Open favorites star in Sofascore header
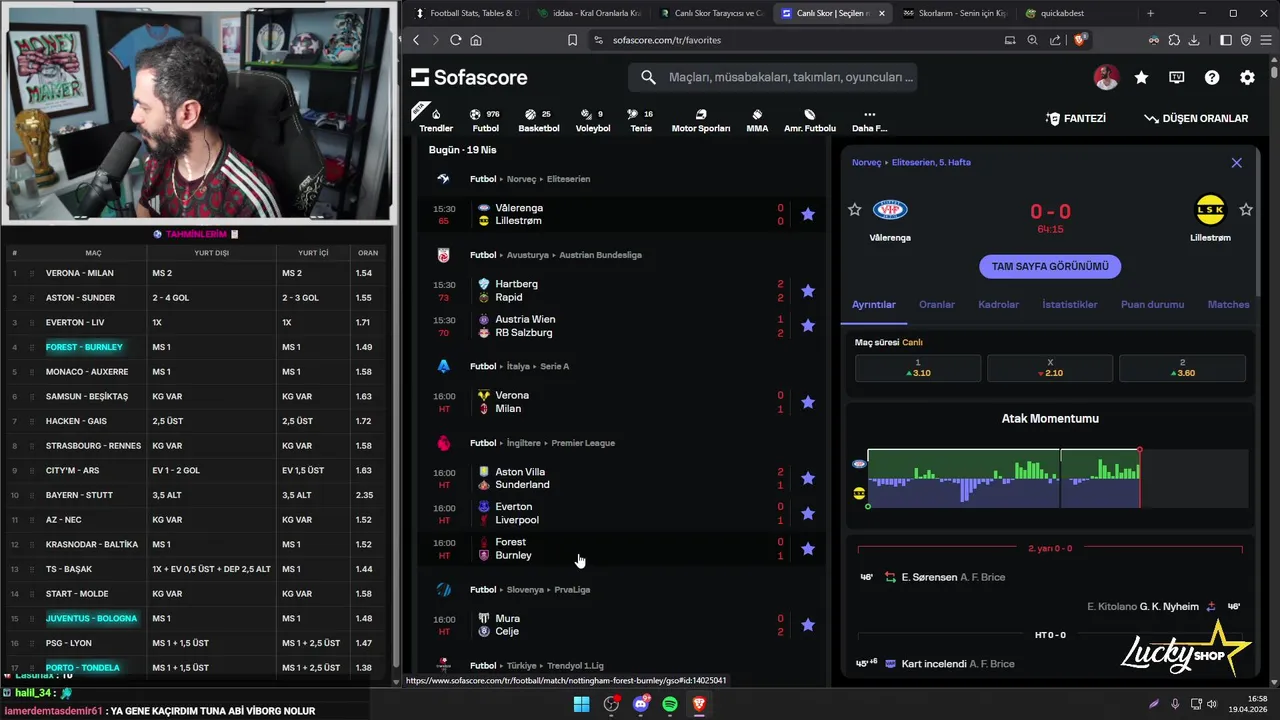 pyautogui.click(x=1141, y=77)
